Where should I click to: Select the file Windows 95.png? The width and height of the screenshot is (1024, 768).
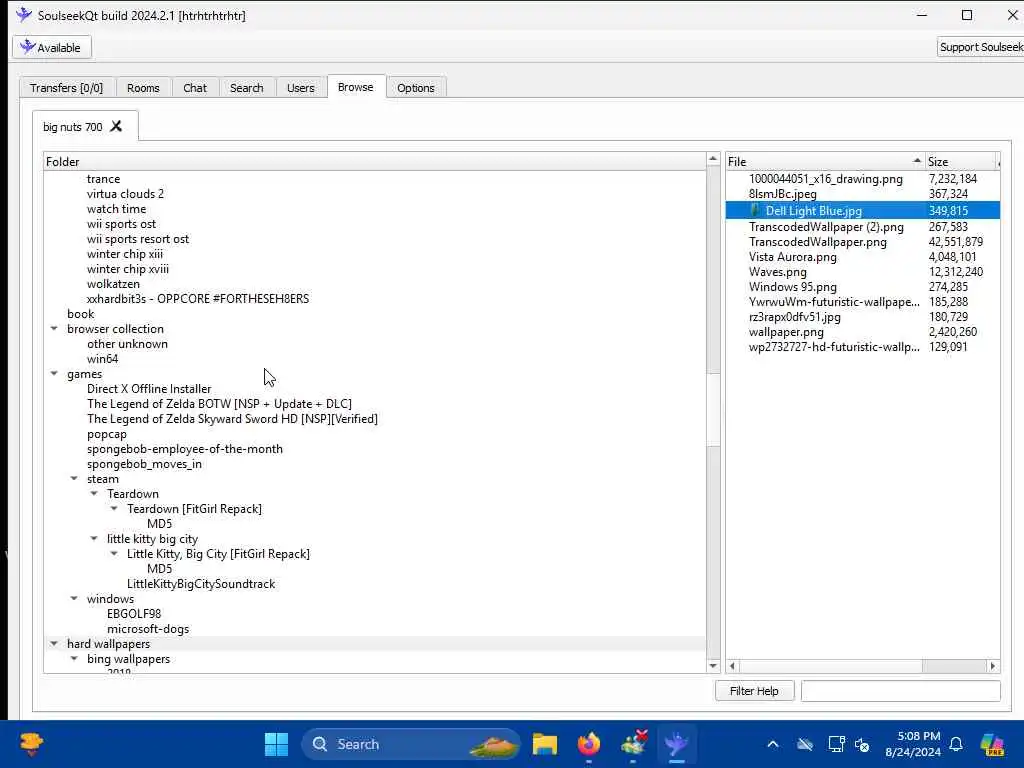point(792,287)
